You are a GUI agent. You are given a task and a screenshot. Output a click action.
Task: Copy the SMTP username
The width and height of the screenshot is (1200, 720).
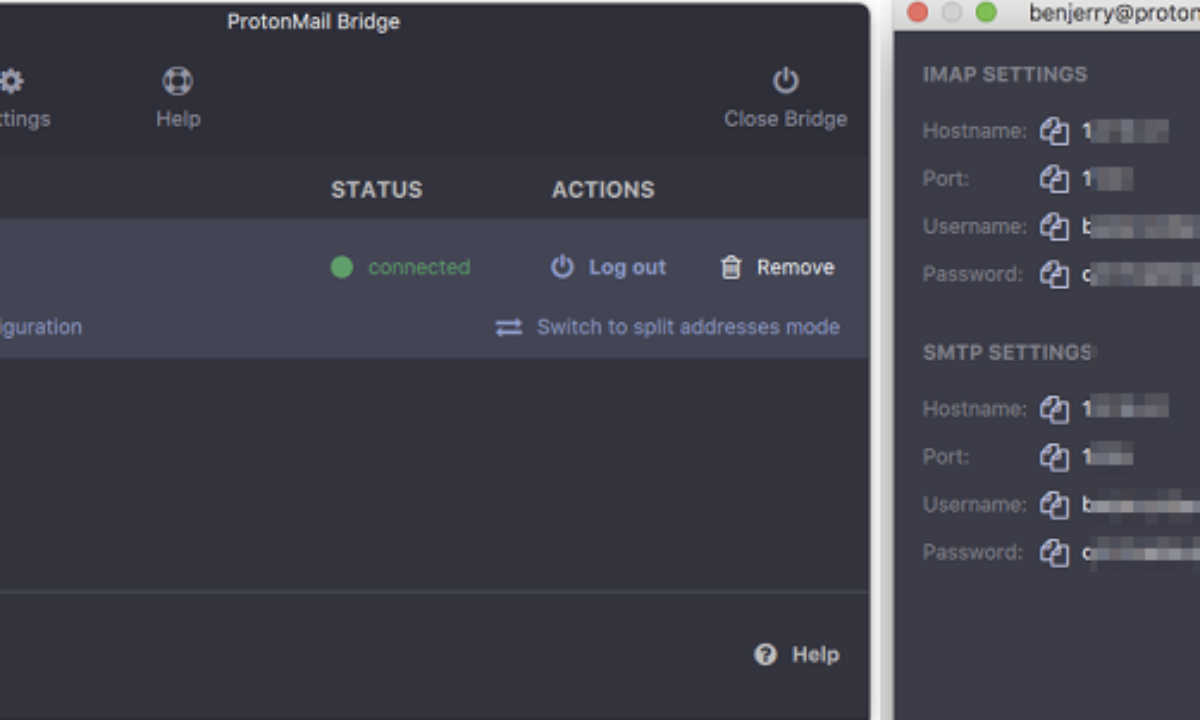coord(1054,505)
